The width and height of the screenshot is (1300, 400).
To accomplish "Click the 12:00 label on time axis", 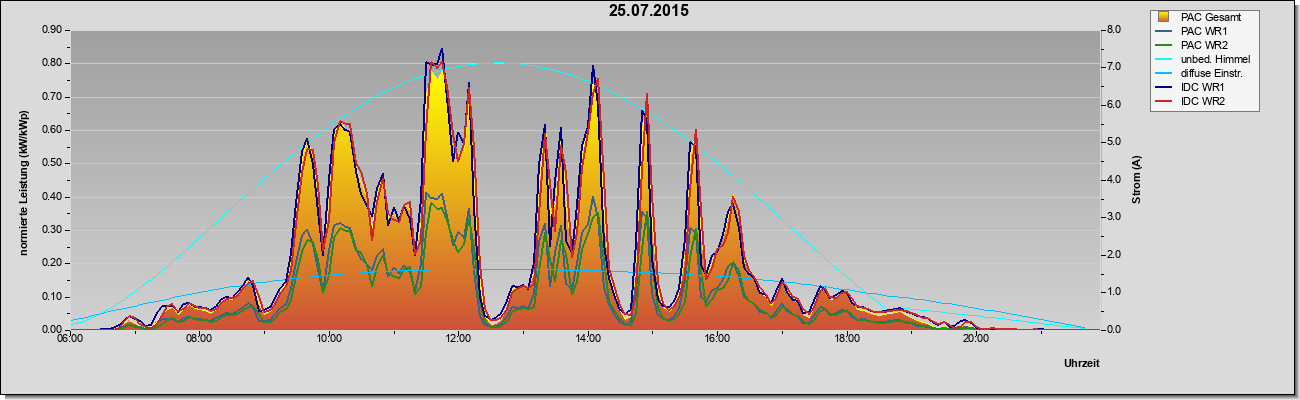I will click(459, 339).
